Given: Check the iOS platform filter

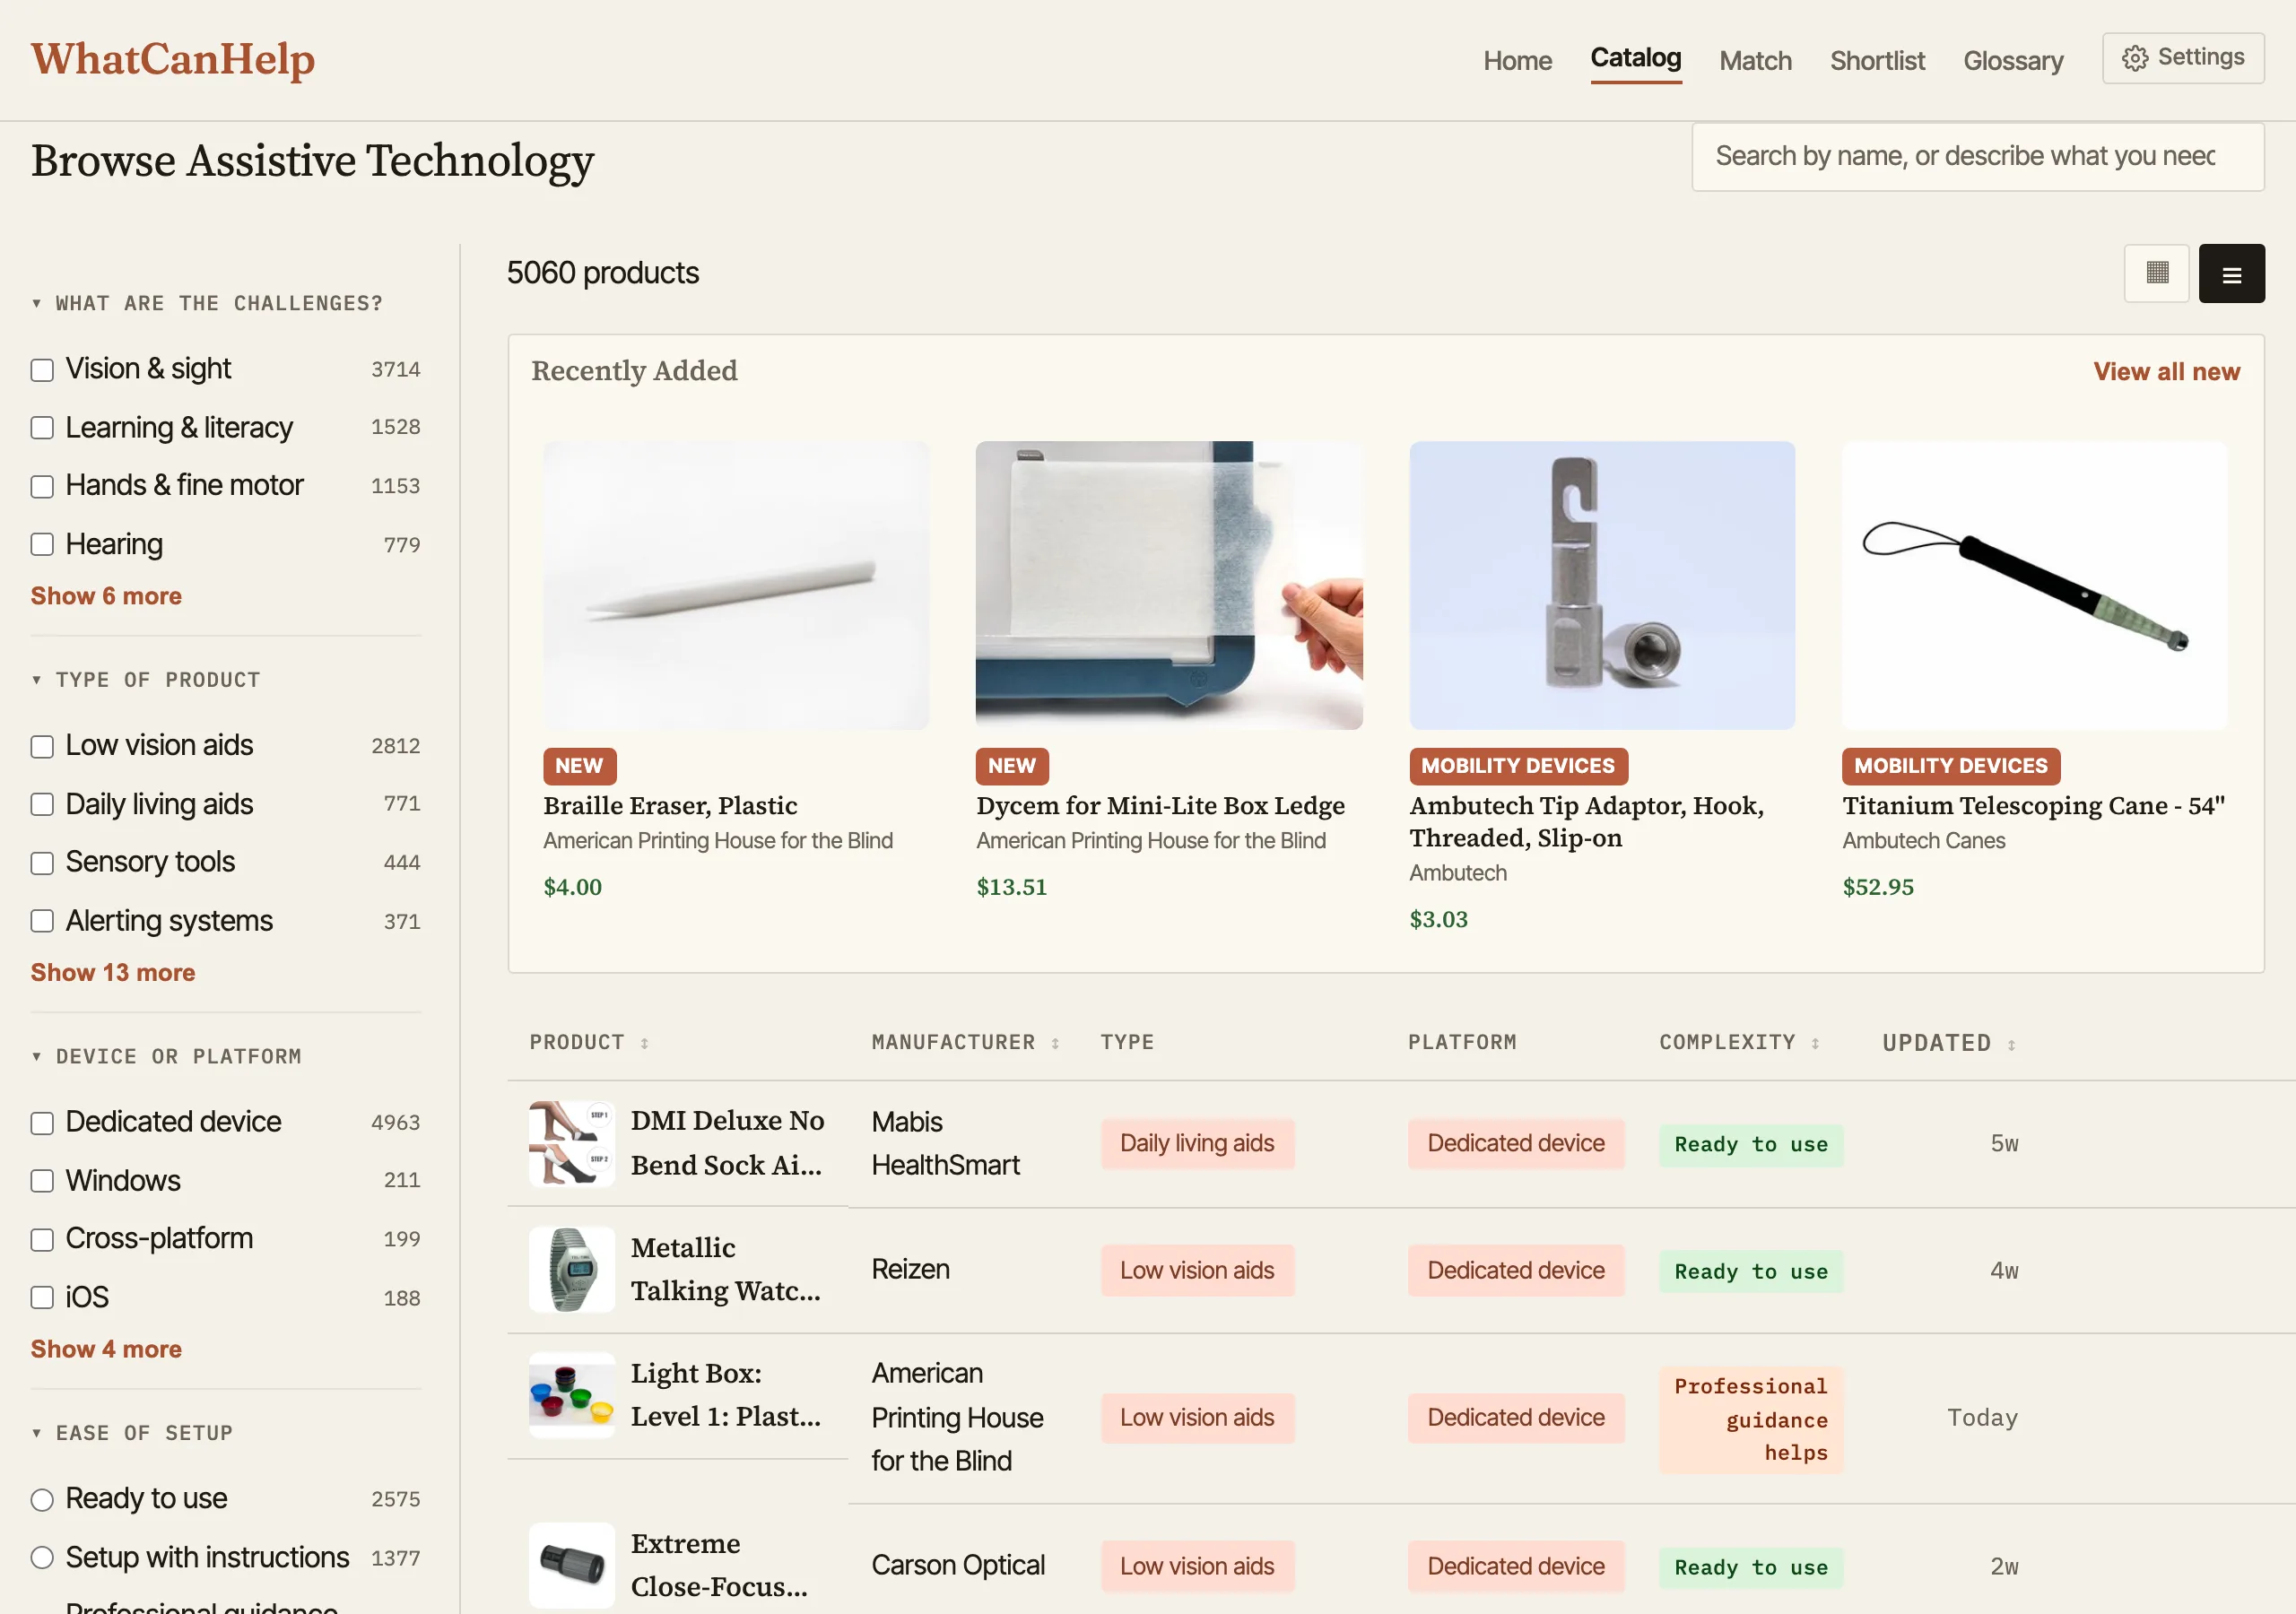Looking at the screenshot, I should point(42,1298).
